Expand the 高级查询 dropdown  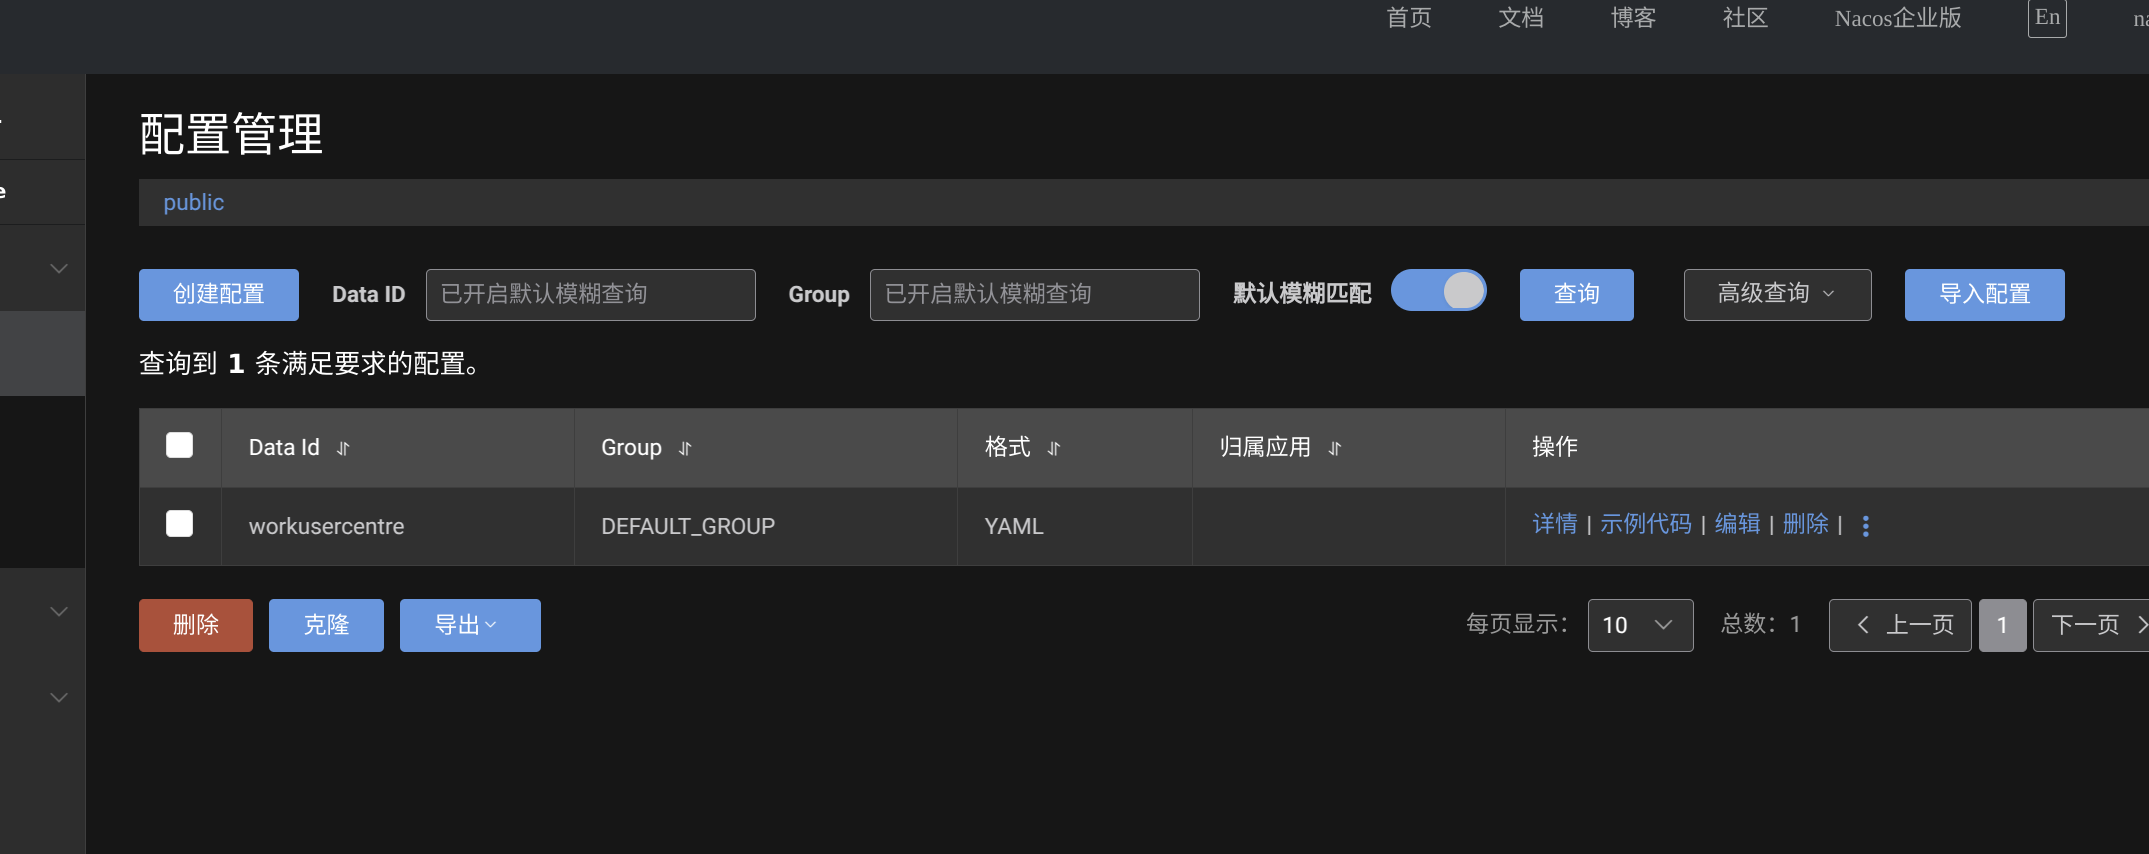pos(1776,294)
